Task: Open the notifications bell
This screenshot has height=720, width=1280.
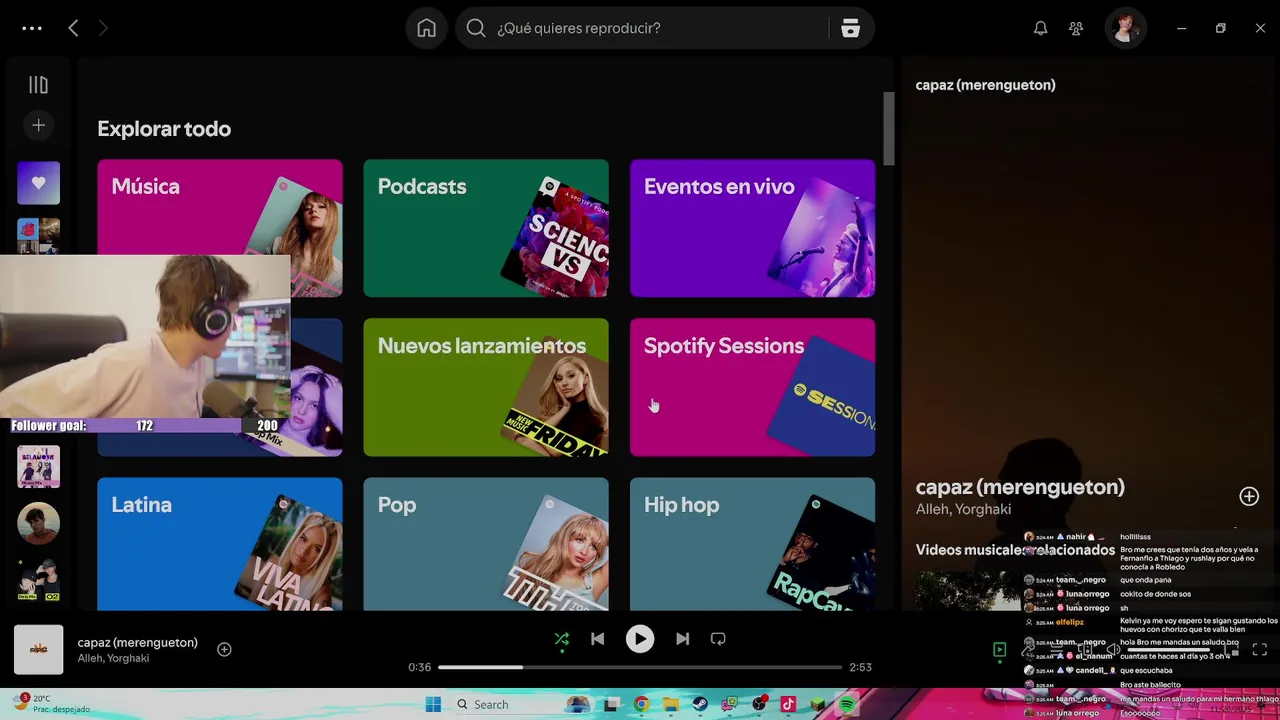Action: (1040, 28)
